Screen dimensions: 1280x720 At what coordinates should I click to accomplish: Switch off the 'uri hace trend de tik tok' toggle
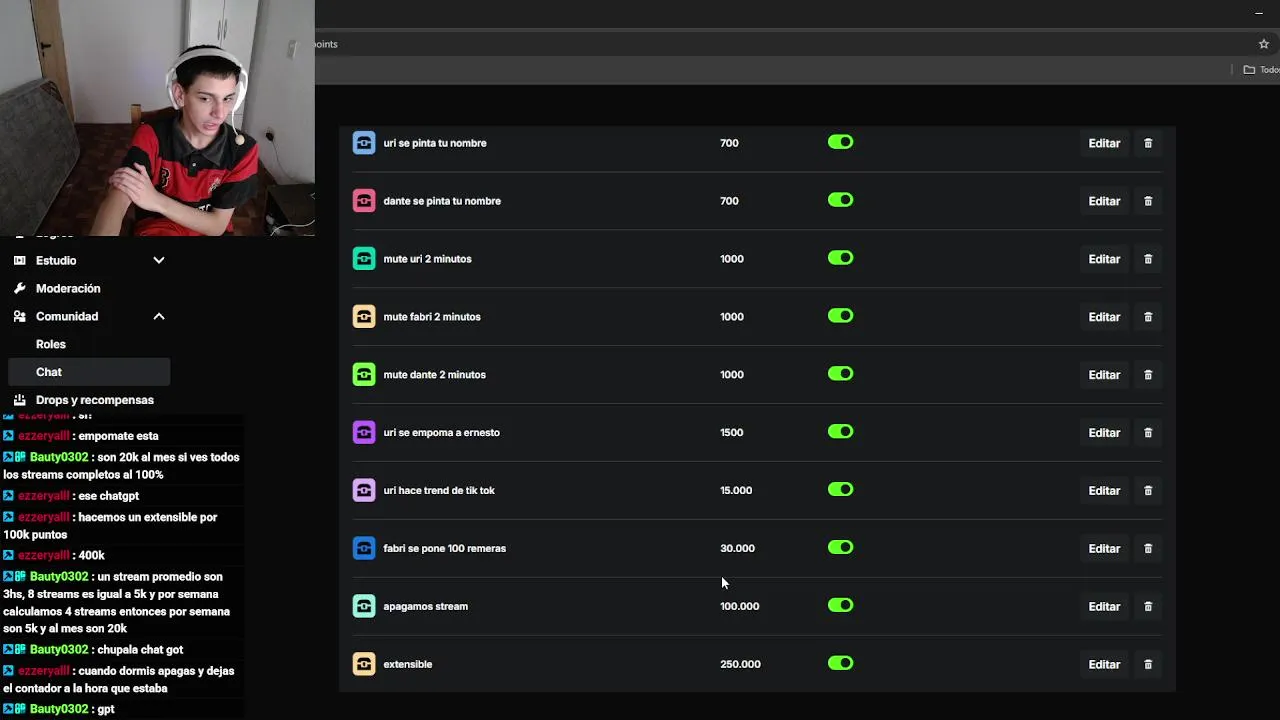(x=840, y=490)
